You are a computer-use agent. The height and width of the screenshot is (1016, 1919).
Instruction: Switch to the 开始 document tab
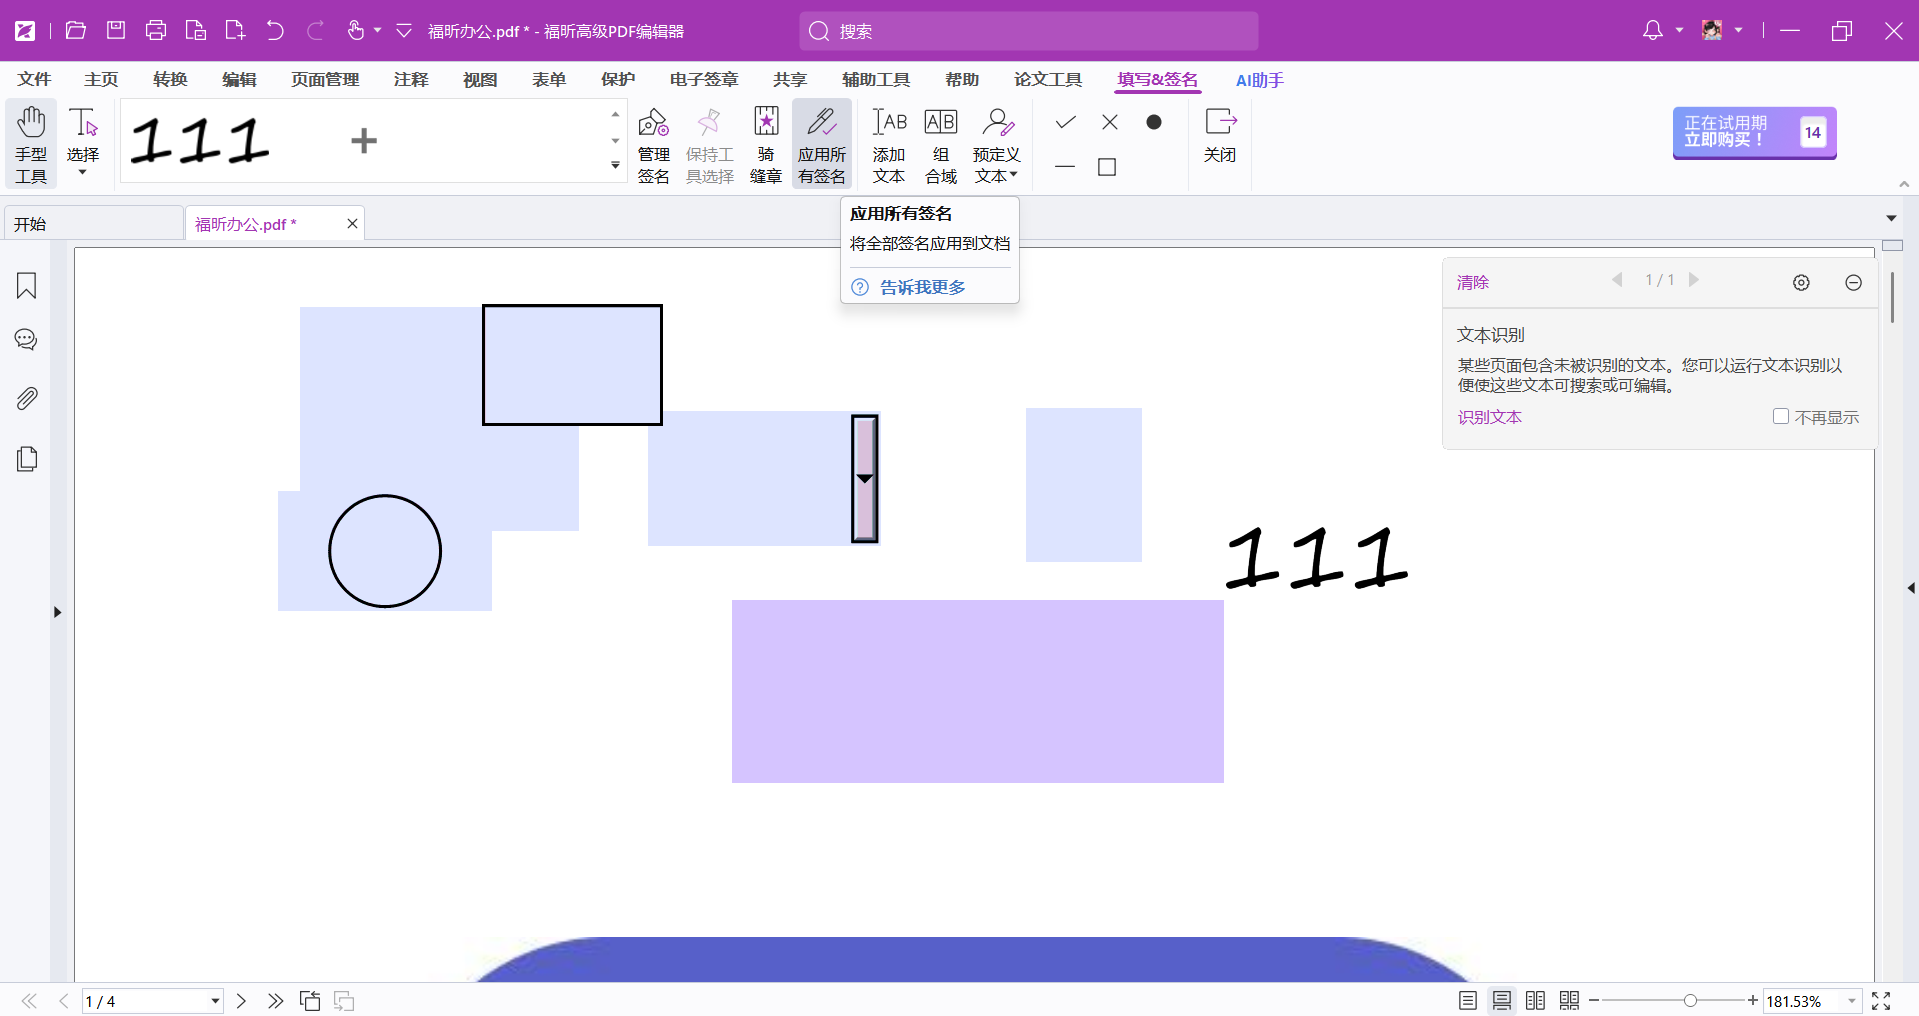[x=93, y=224]
